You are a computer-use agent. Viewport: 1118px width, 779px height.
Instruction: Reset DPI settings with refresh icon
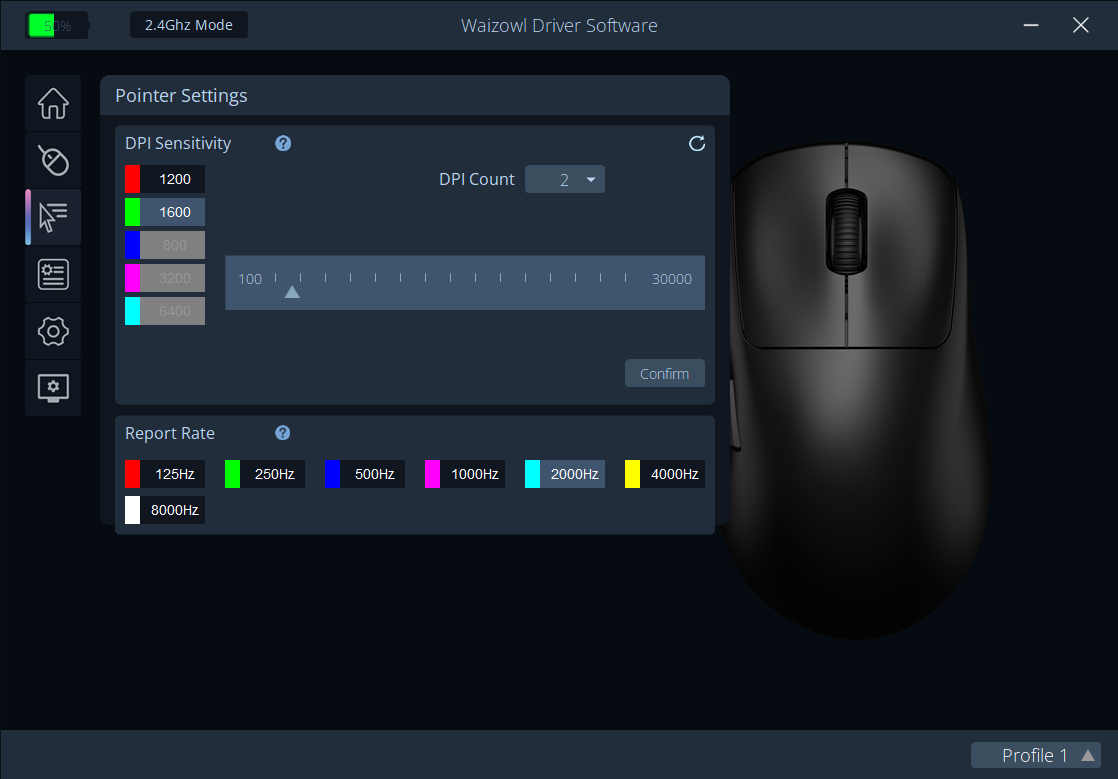pyautogui.click(x=697, y=143)
